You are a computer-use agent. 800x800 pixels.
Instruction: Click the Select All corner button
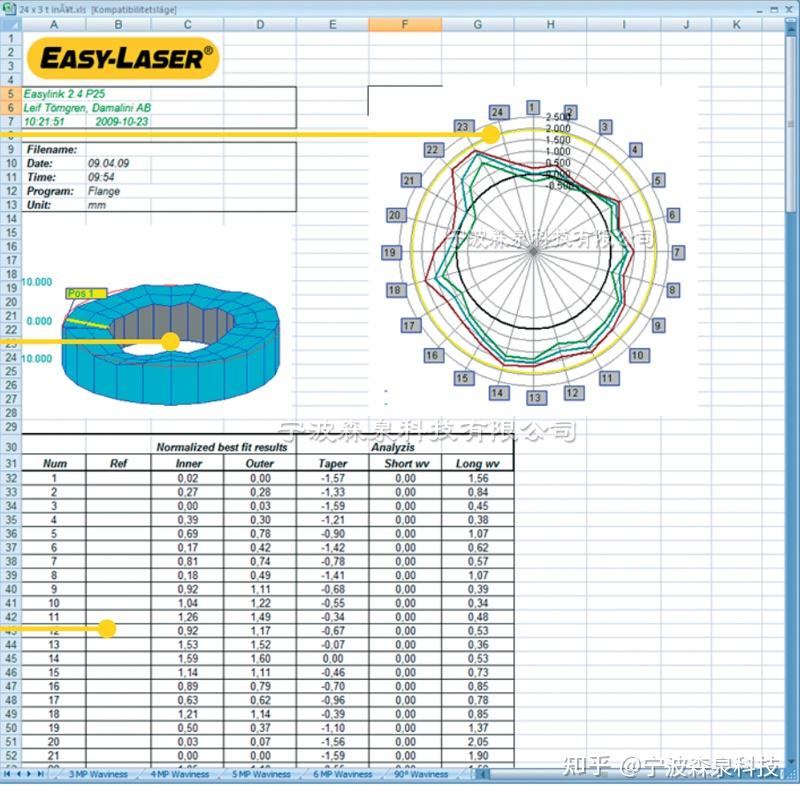[11, 22]
